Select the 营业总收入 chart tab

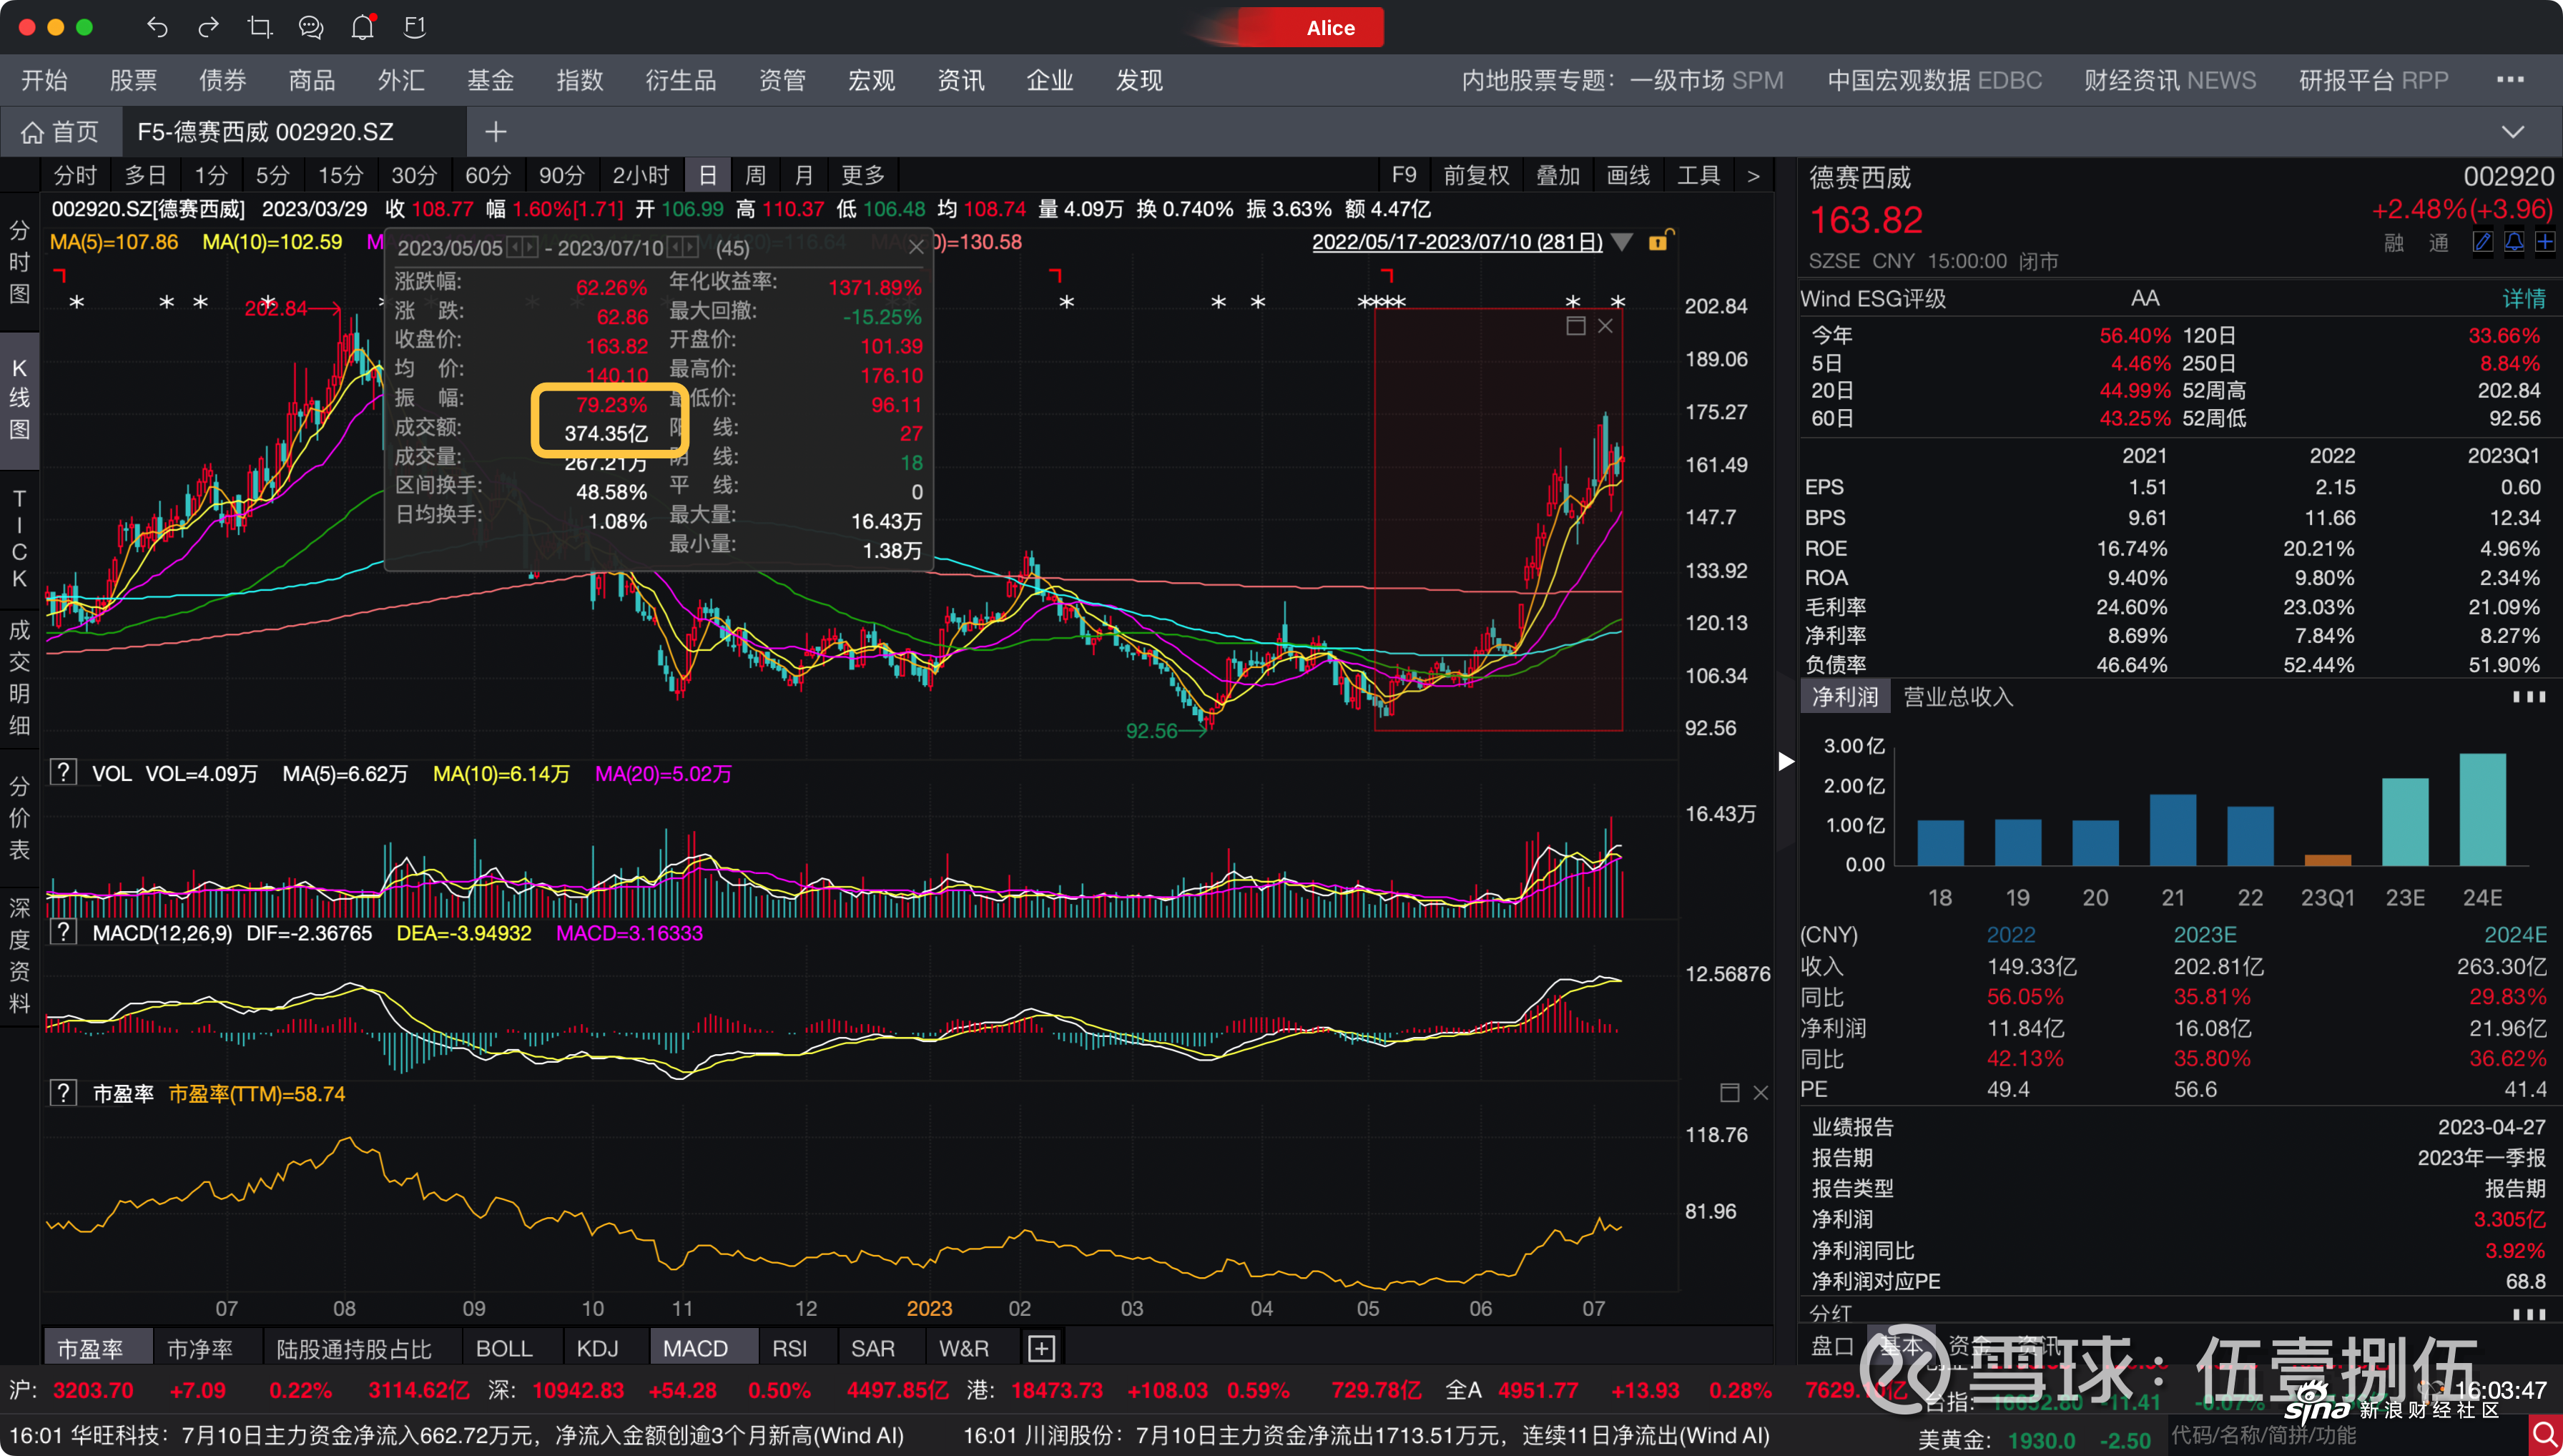pyautogui.click(x=1957, y=697)
